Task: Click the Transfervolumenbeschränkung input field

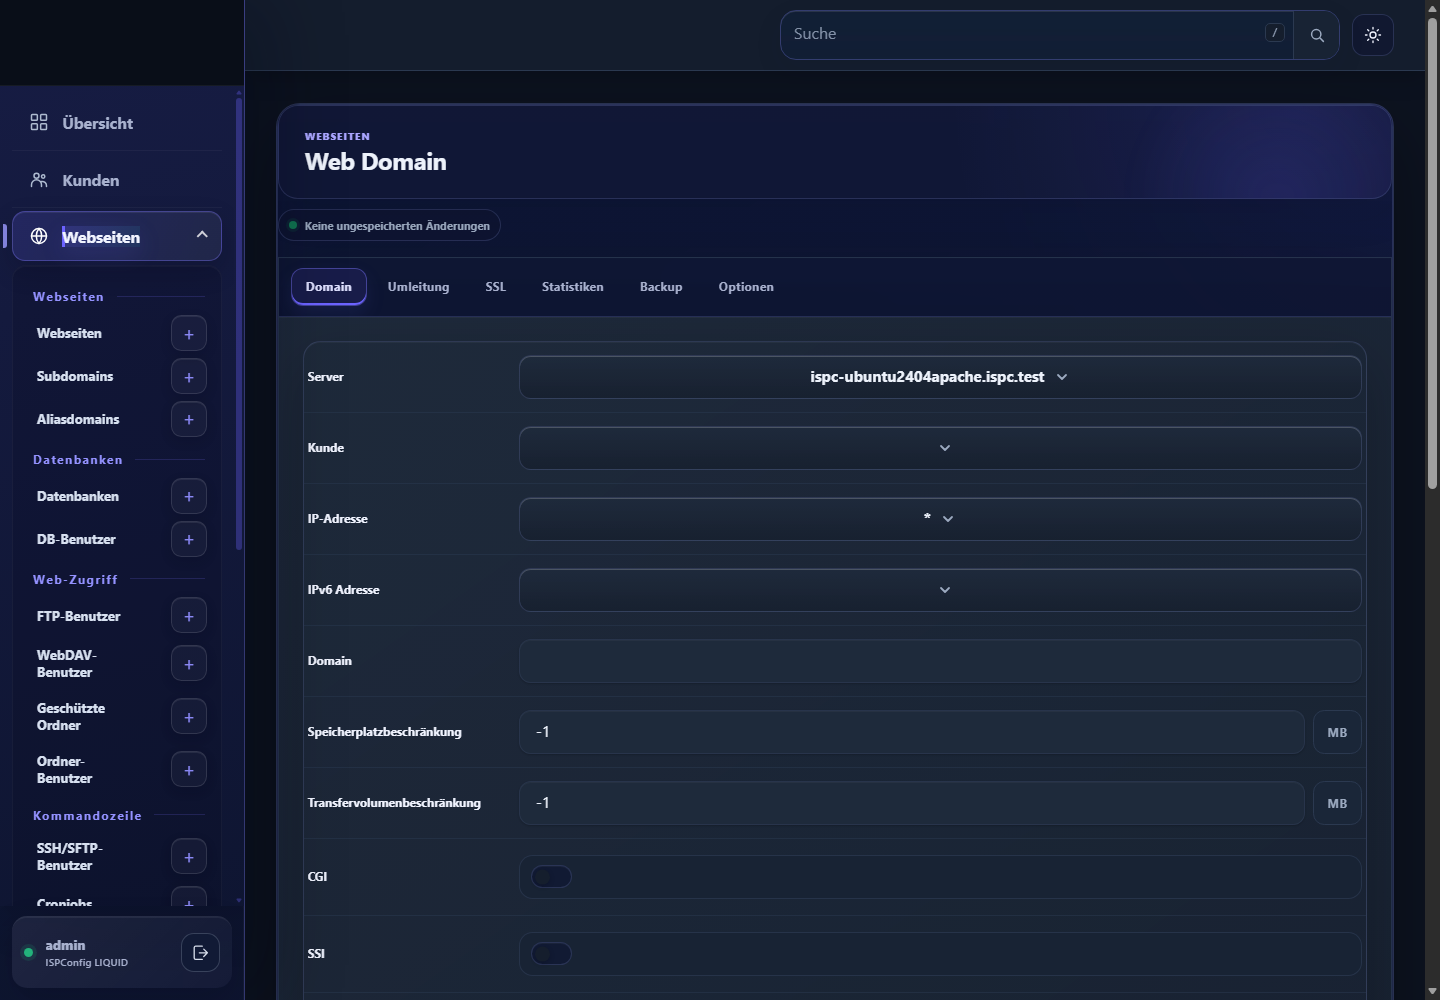Action: pos(911,803)
